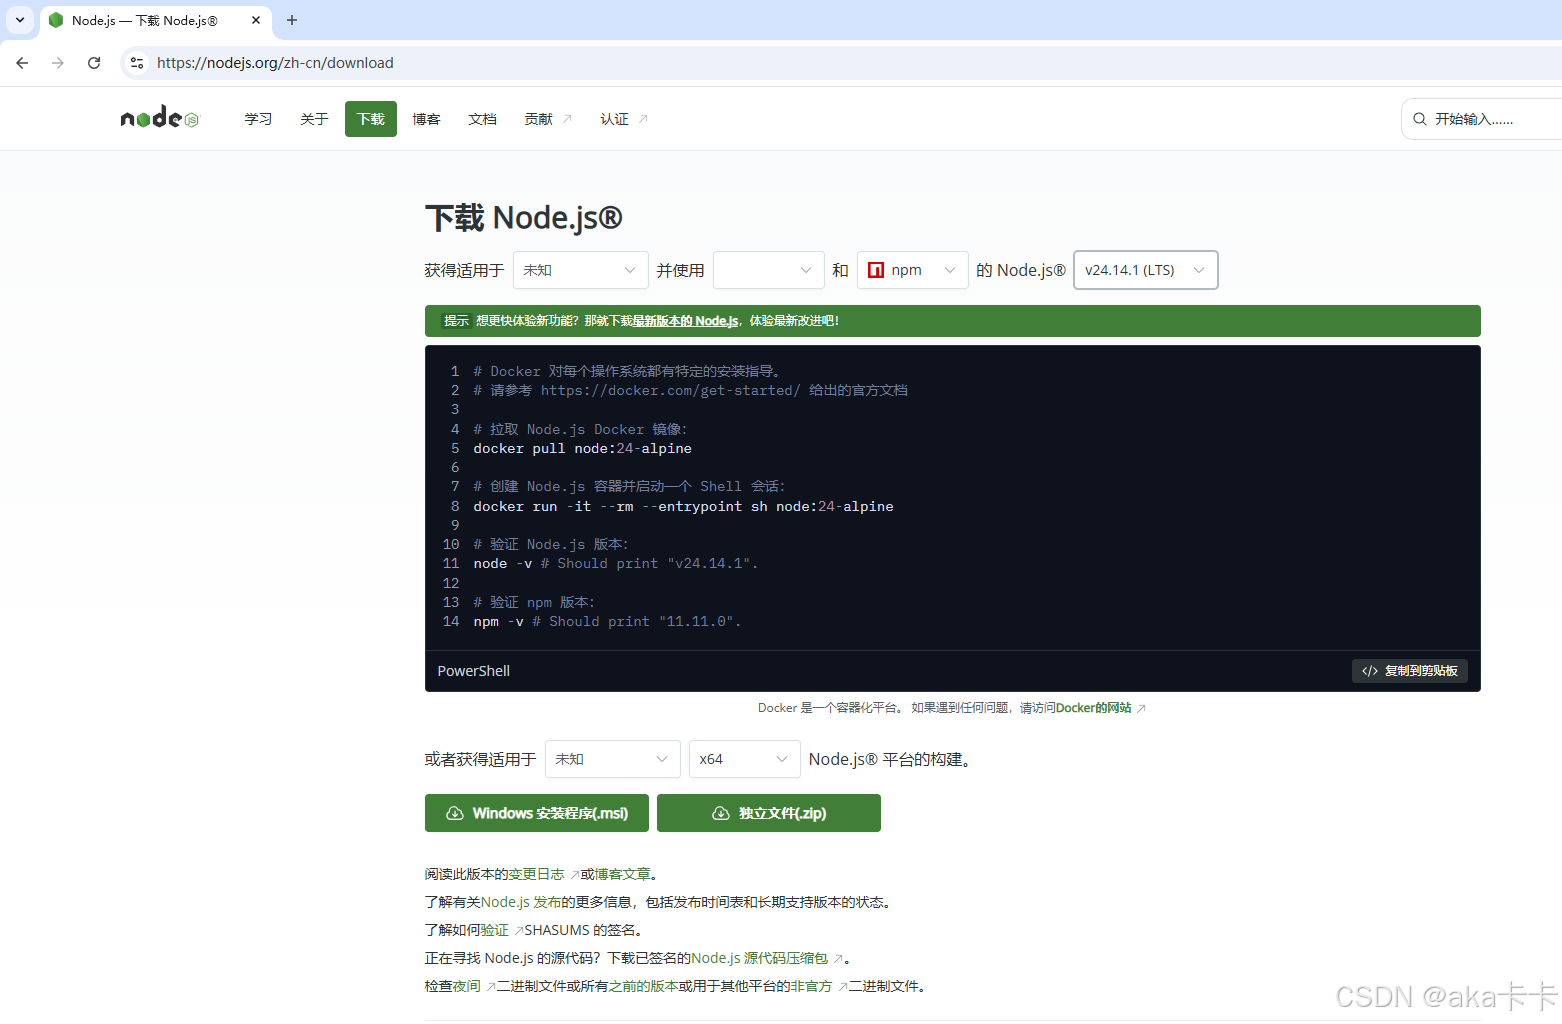Open the 验证 SHASUMS link
The width and height of the screenshot is (1562, 1024).
[495, 930]
